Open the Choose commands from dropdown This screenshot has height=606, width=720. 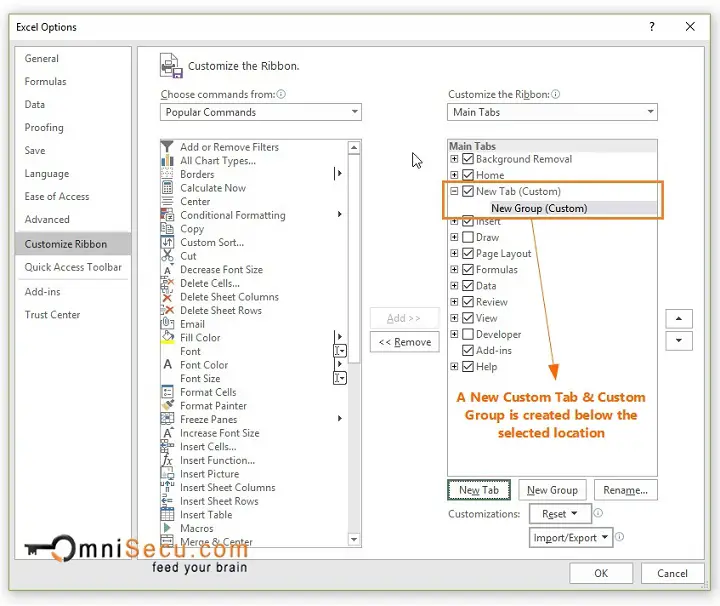click(x=261, y=112)
